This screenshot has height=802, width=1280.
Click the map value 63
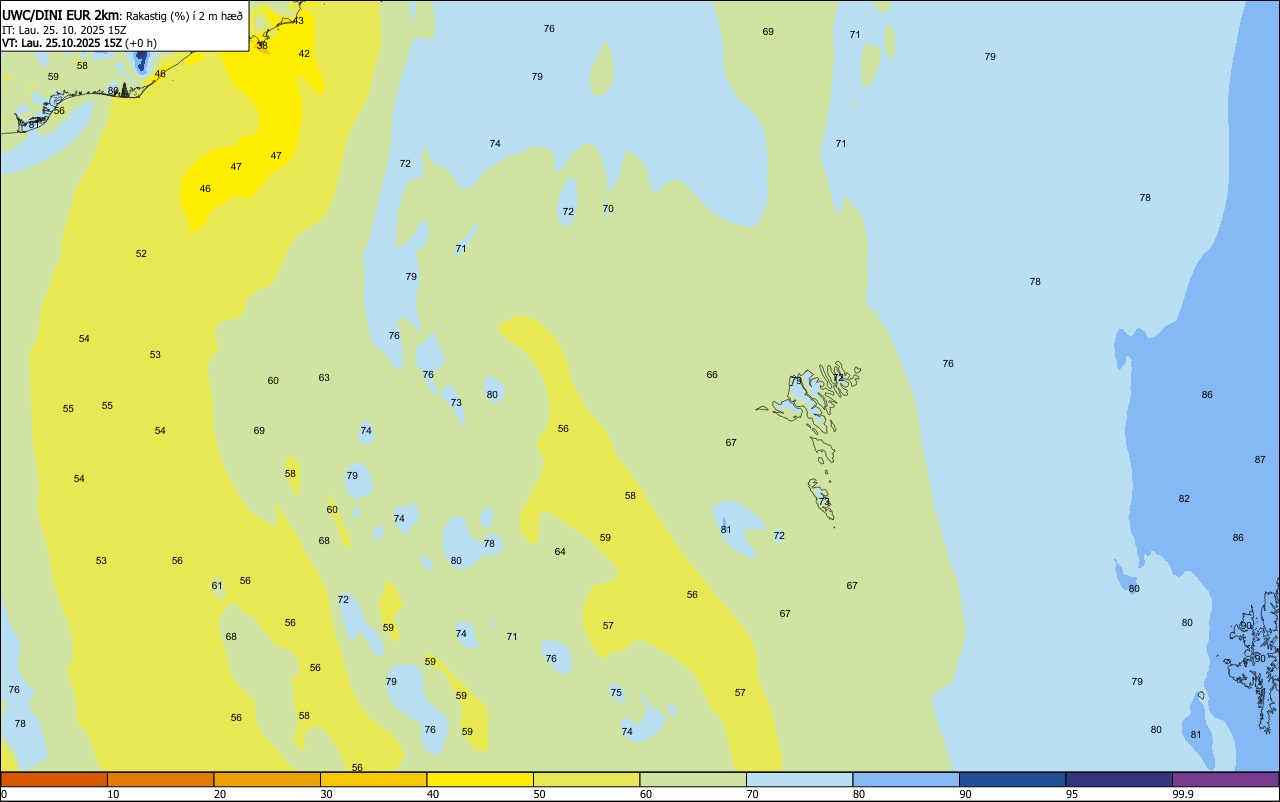pyautogui.click(x=324, y=378)
